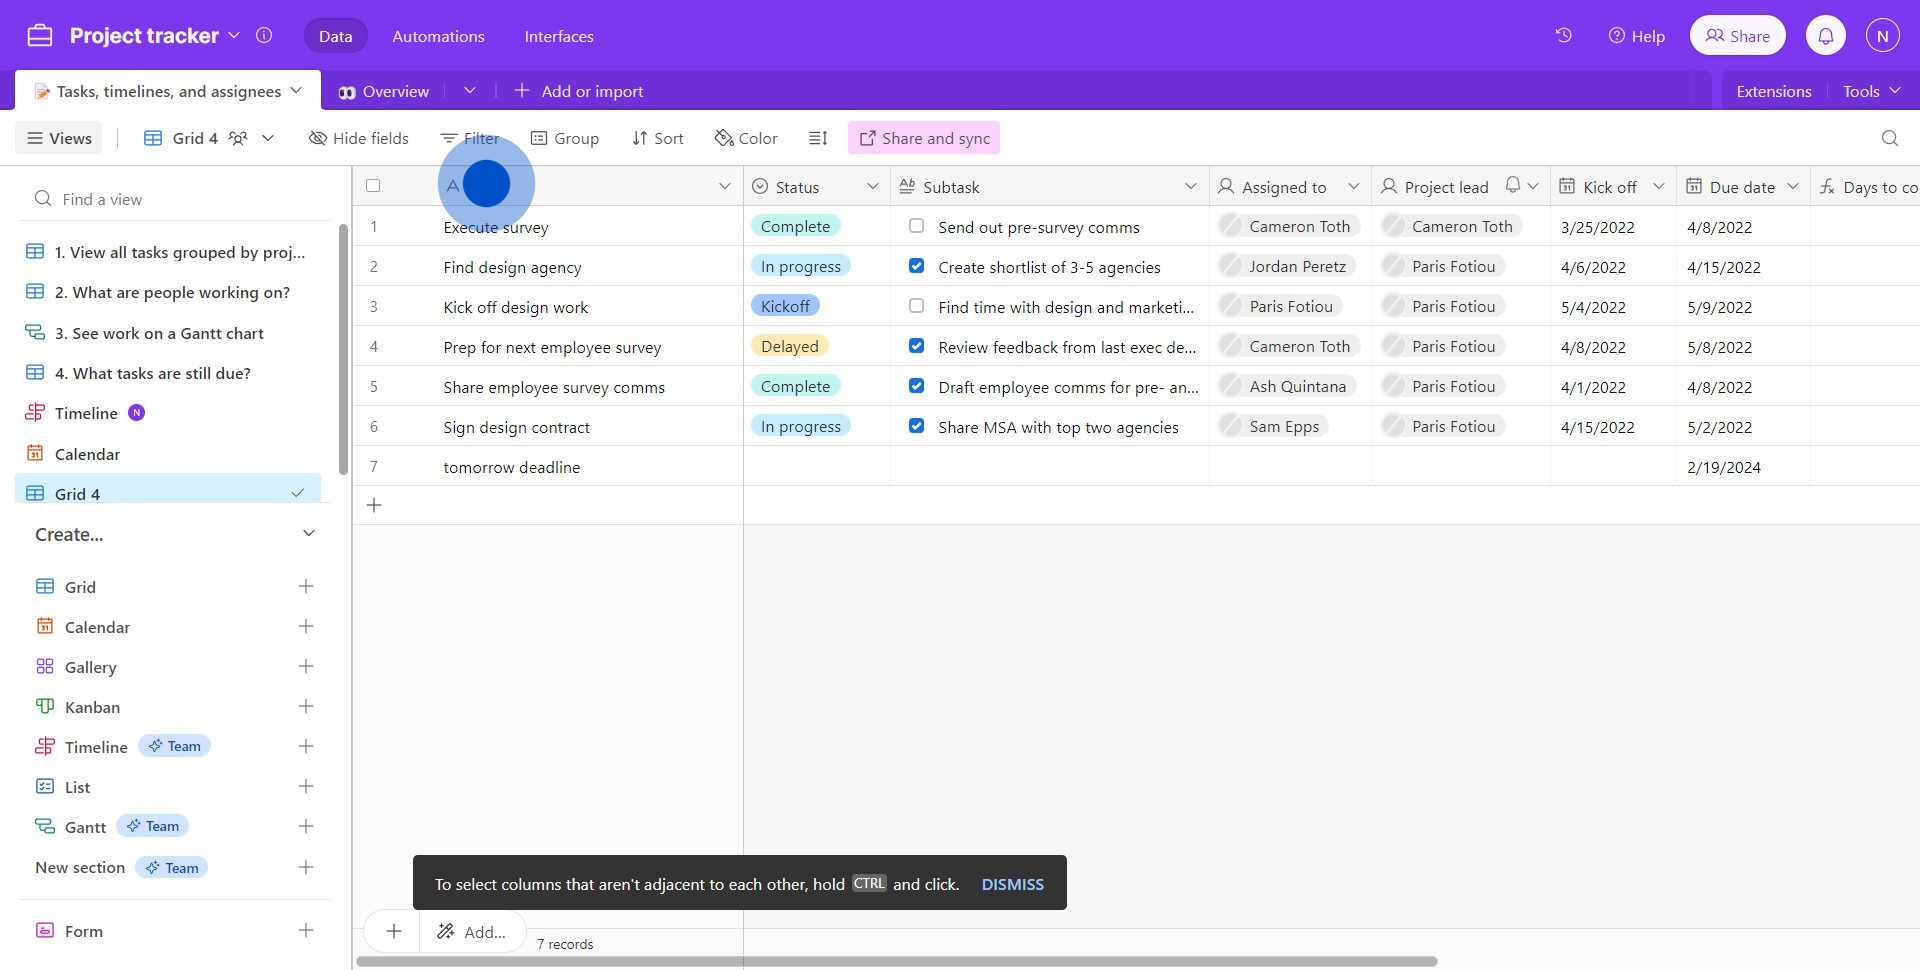Viewport: 1920px width, 970px height.
Task: Click the search magnifier icon in toolbar
Action: 1889,138
